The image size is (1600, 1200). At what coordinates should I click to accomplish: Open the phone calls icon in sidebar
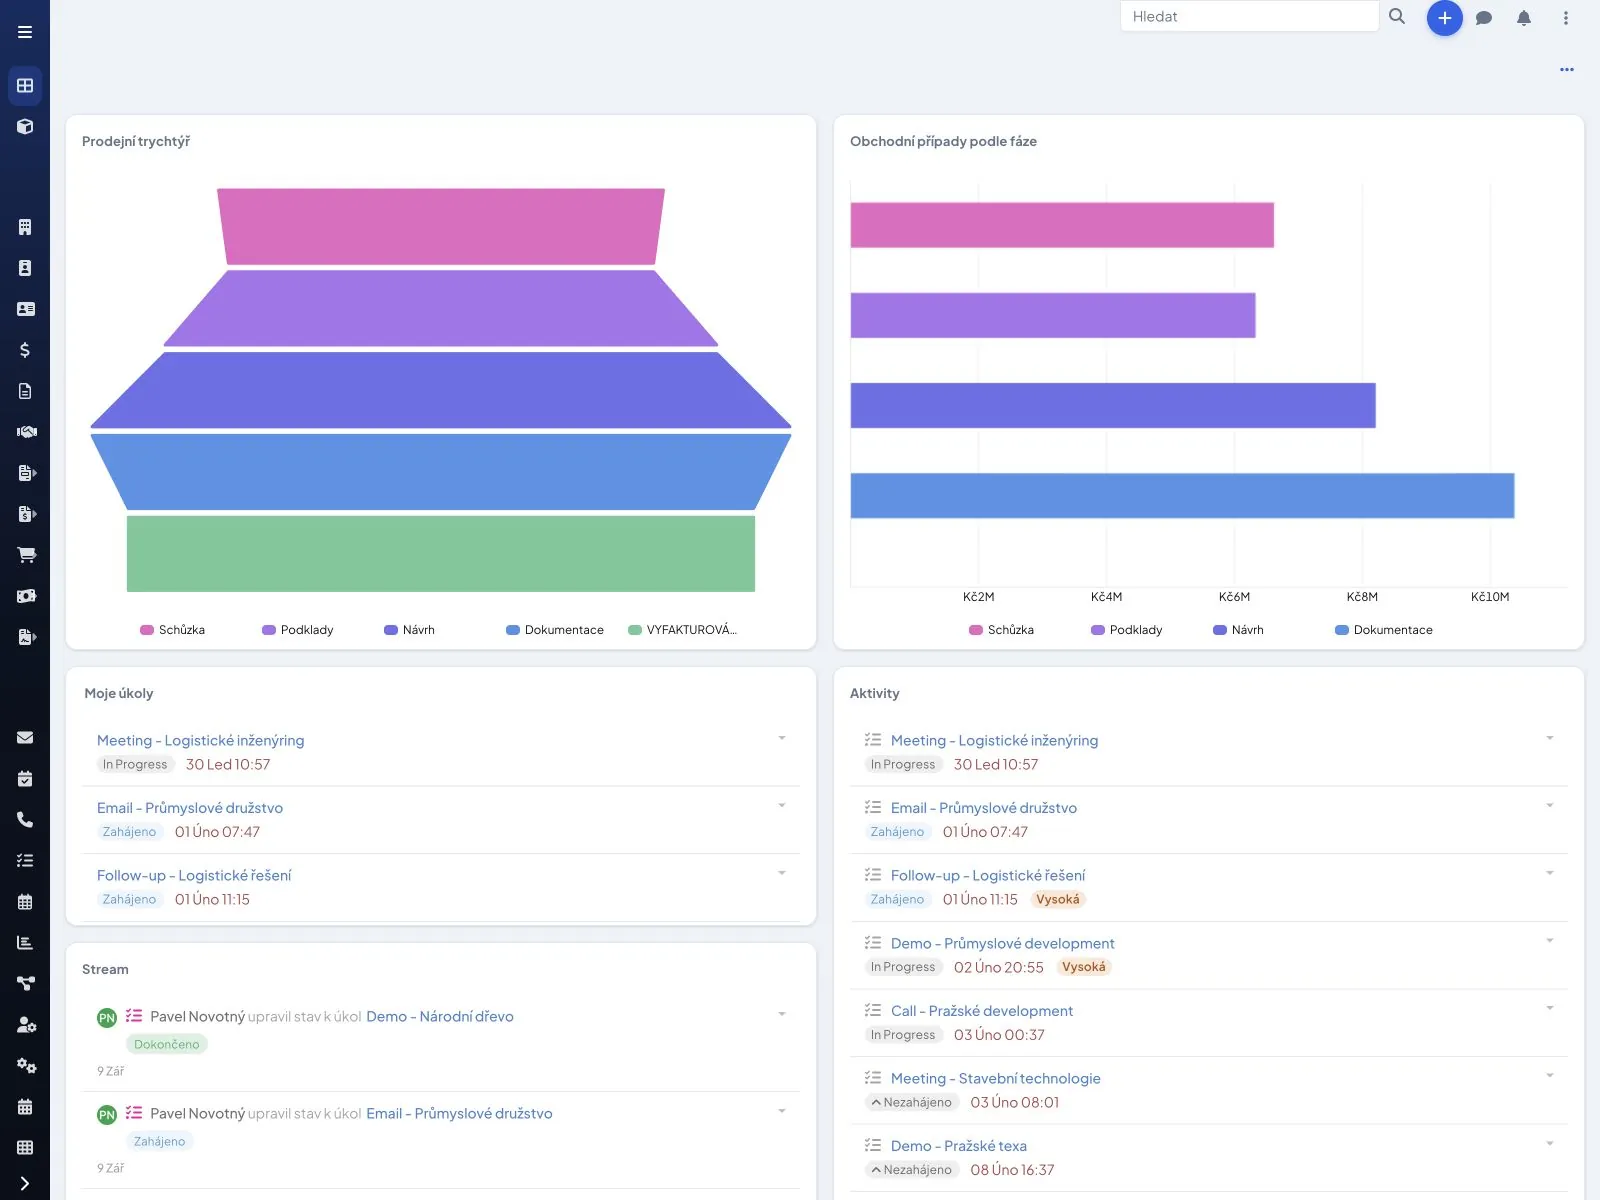tap(25, 820)
